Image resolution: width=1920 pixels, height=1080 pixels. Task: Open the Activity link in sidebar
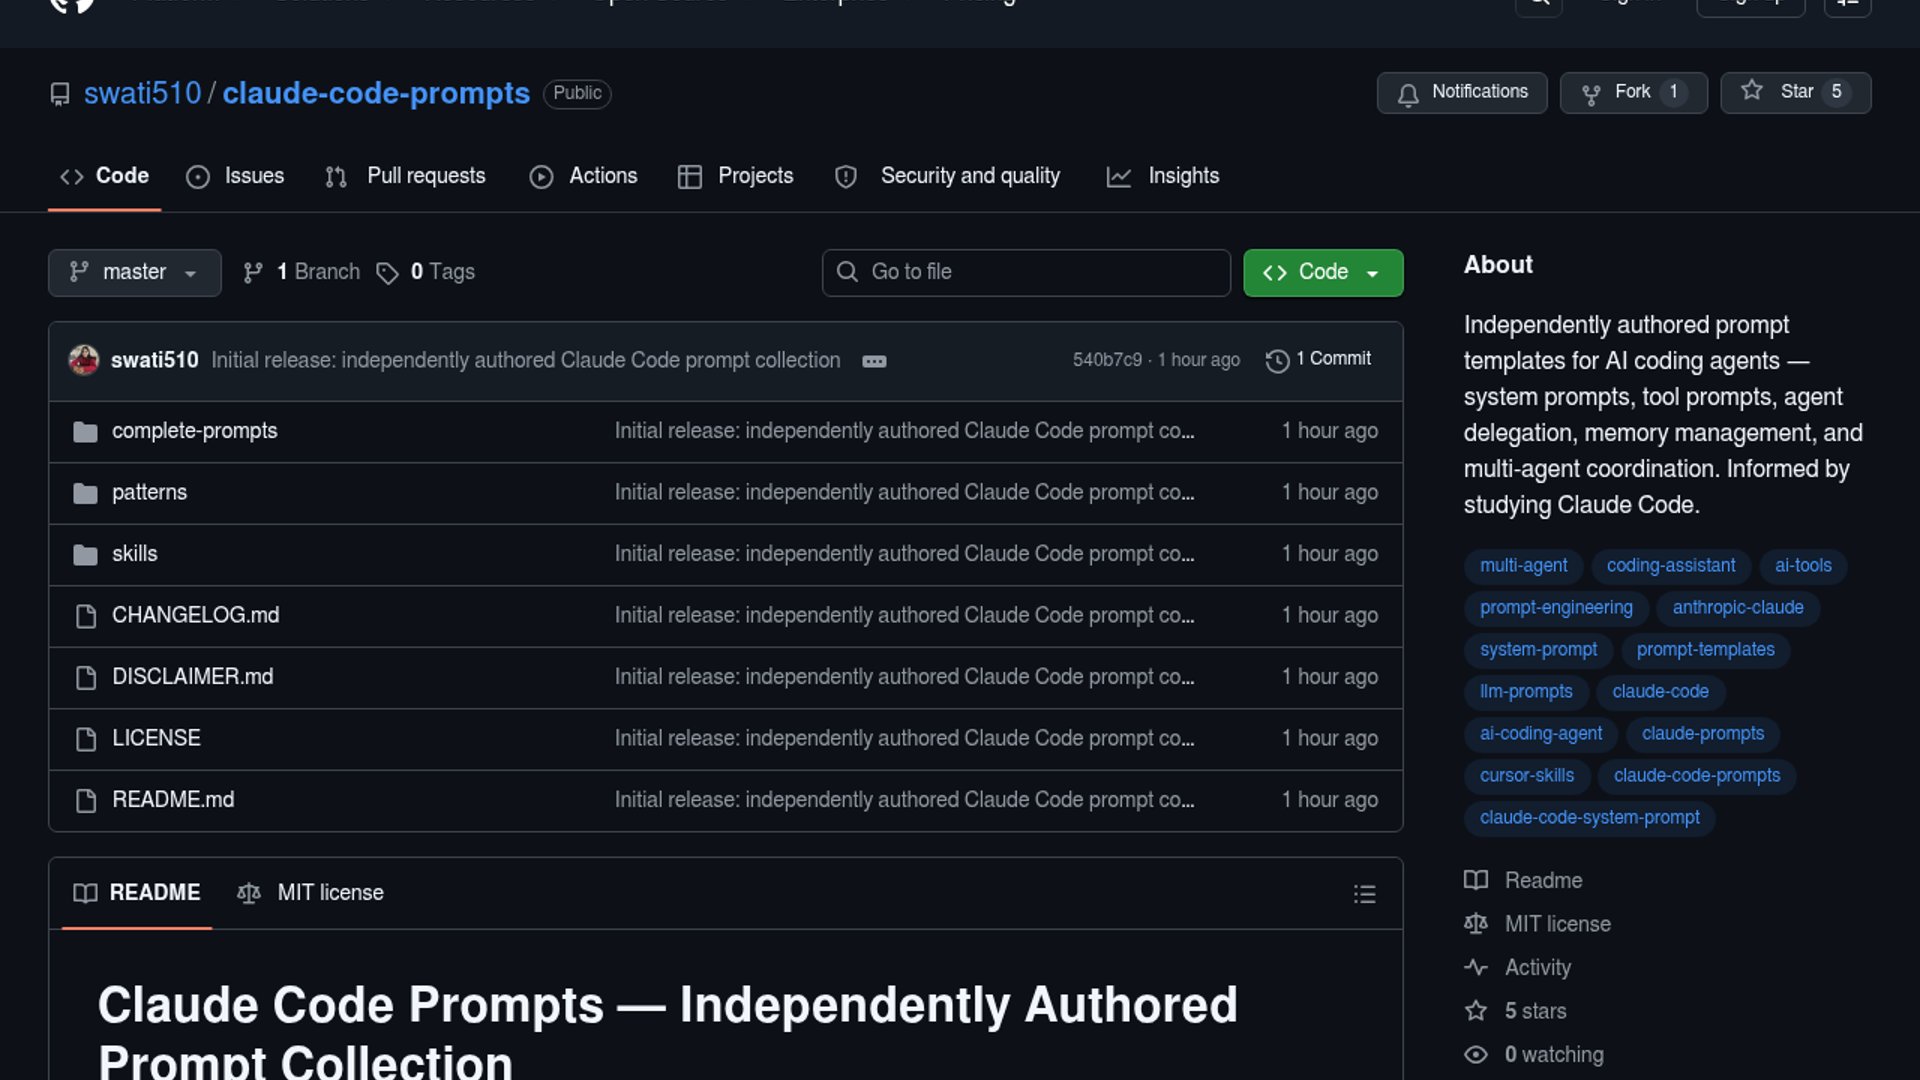[x=1537, y=967]
